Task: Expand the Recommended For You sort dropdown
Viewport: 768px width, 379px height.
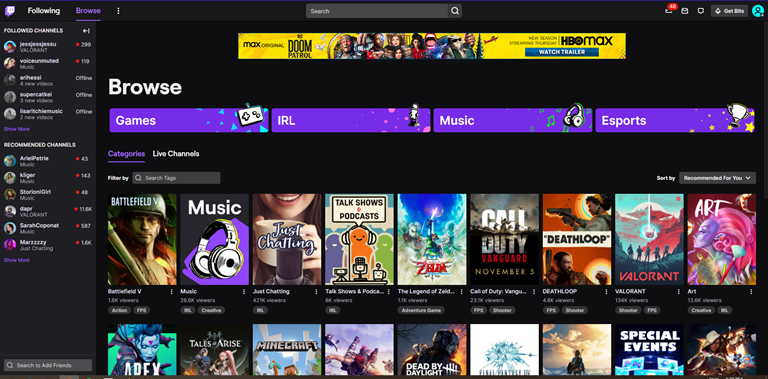Action: [x=717, y=178]
